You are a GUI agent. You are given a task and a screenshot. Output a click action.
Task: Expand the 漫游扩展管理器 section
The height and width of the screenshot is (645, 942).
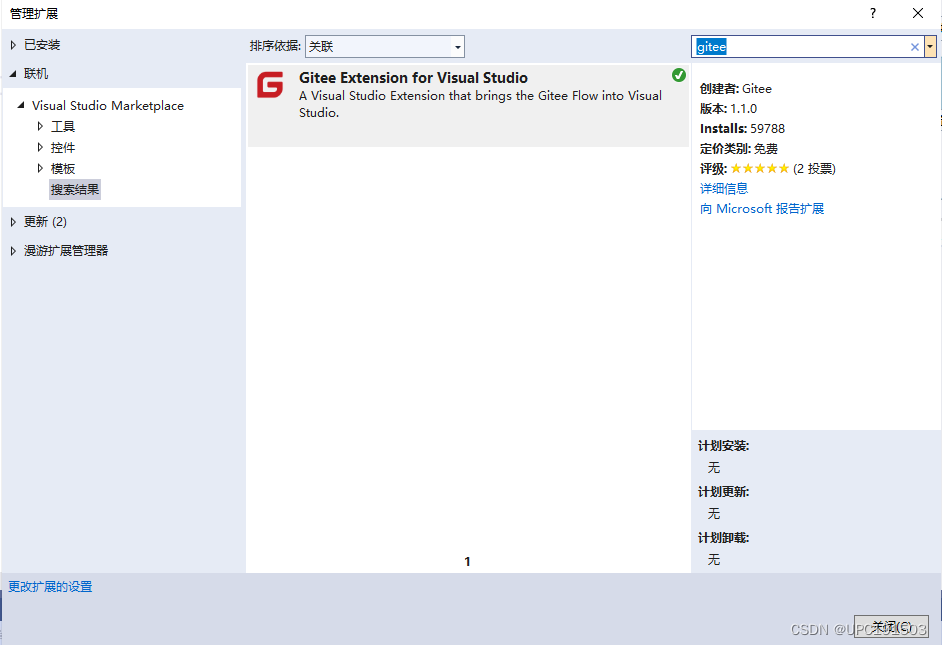pyautogui.click(x=13, y=251)
